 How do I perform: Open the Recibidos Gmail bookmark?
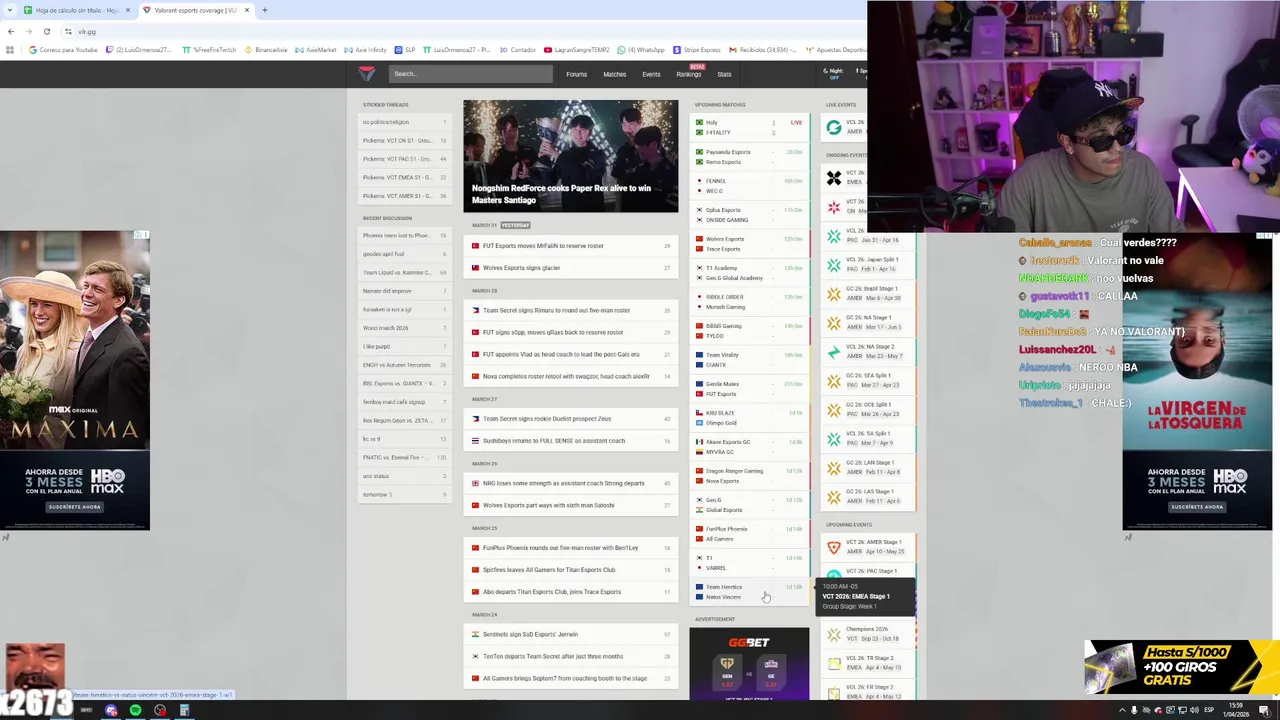763,49
